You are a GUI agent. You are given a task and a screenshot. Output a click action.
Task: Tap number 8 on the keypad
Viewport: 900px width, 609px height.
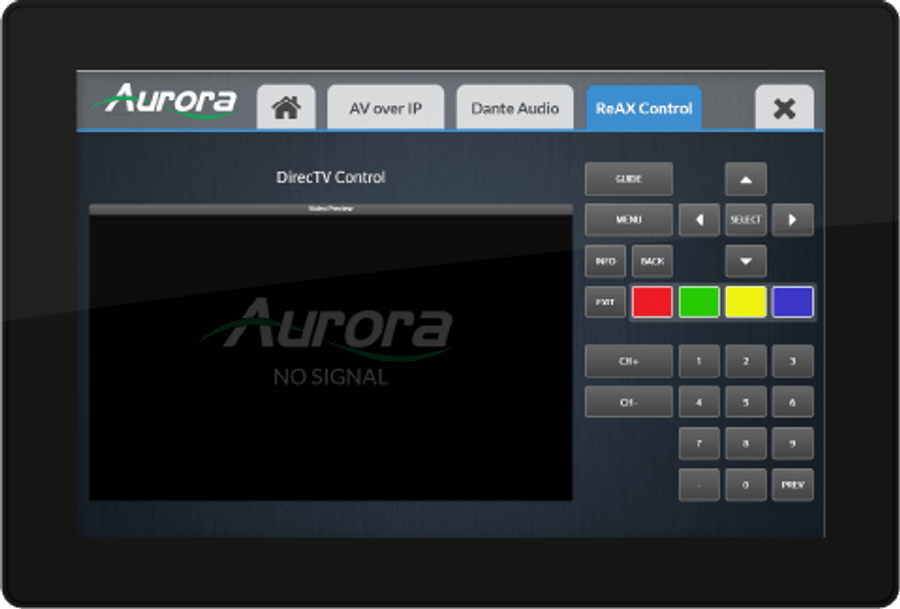[746, 444]
